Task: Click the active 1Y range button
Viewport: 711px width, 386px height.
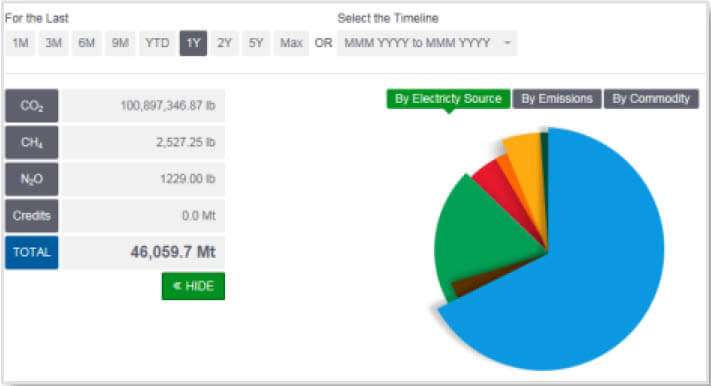Action: 193,43
